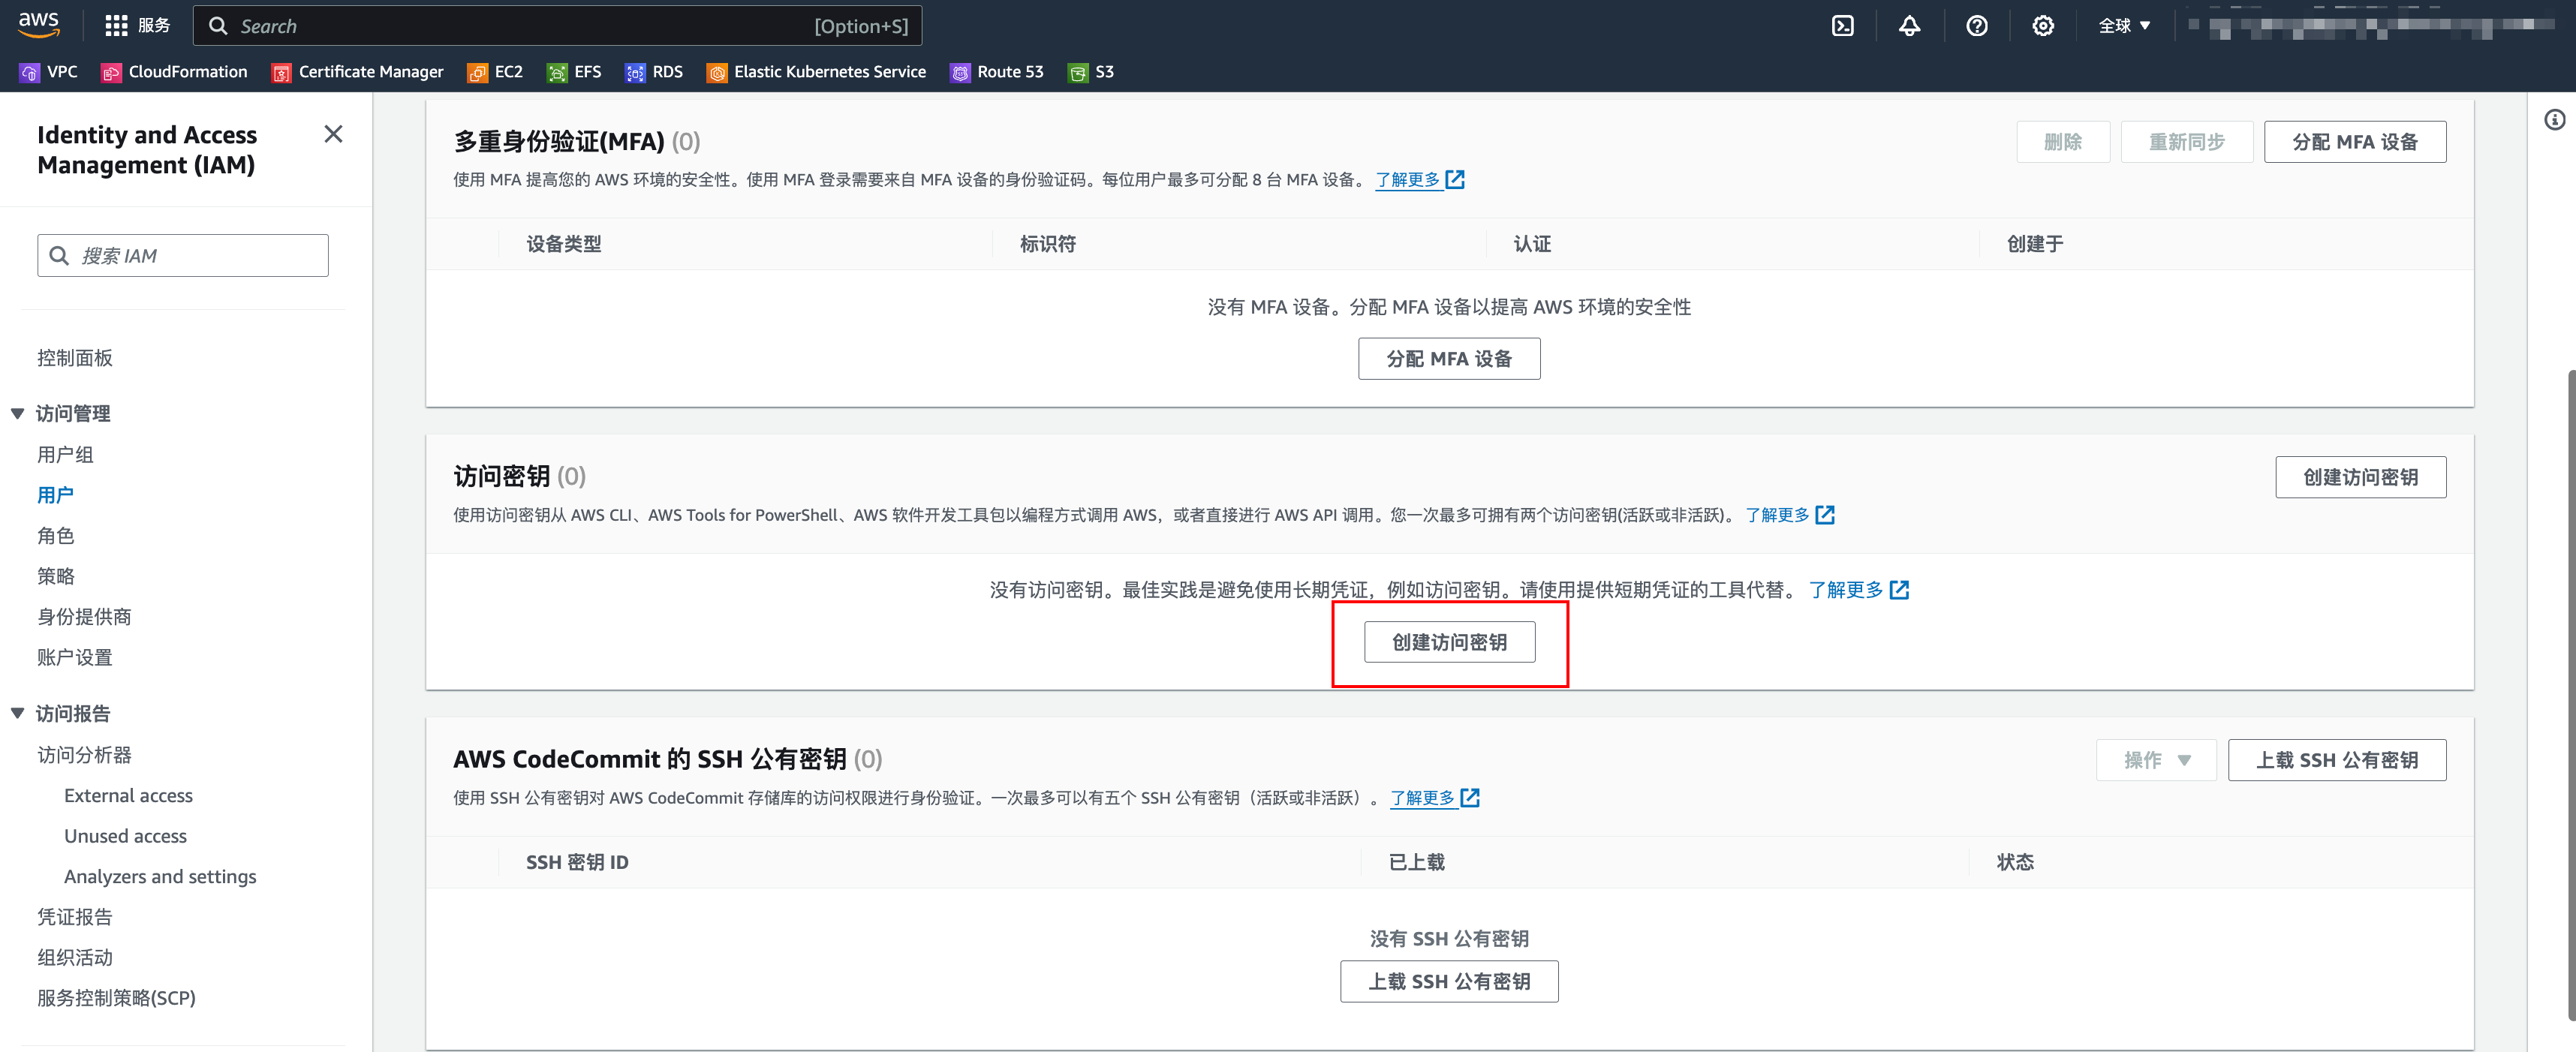Open 了解更多 link in 访问密钥 description
The image size is (2576, 1052).
point(1789,515)
